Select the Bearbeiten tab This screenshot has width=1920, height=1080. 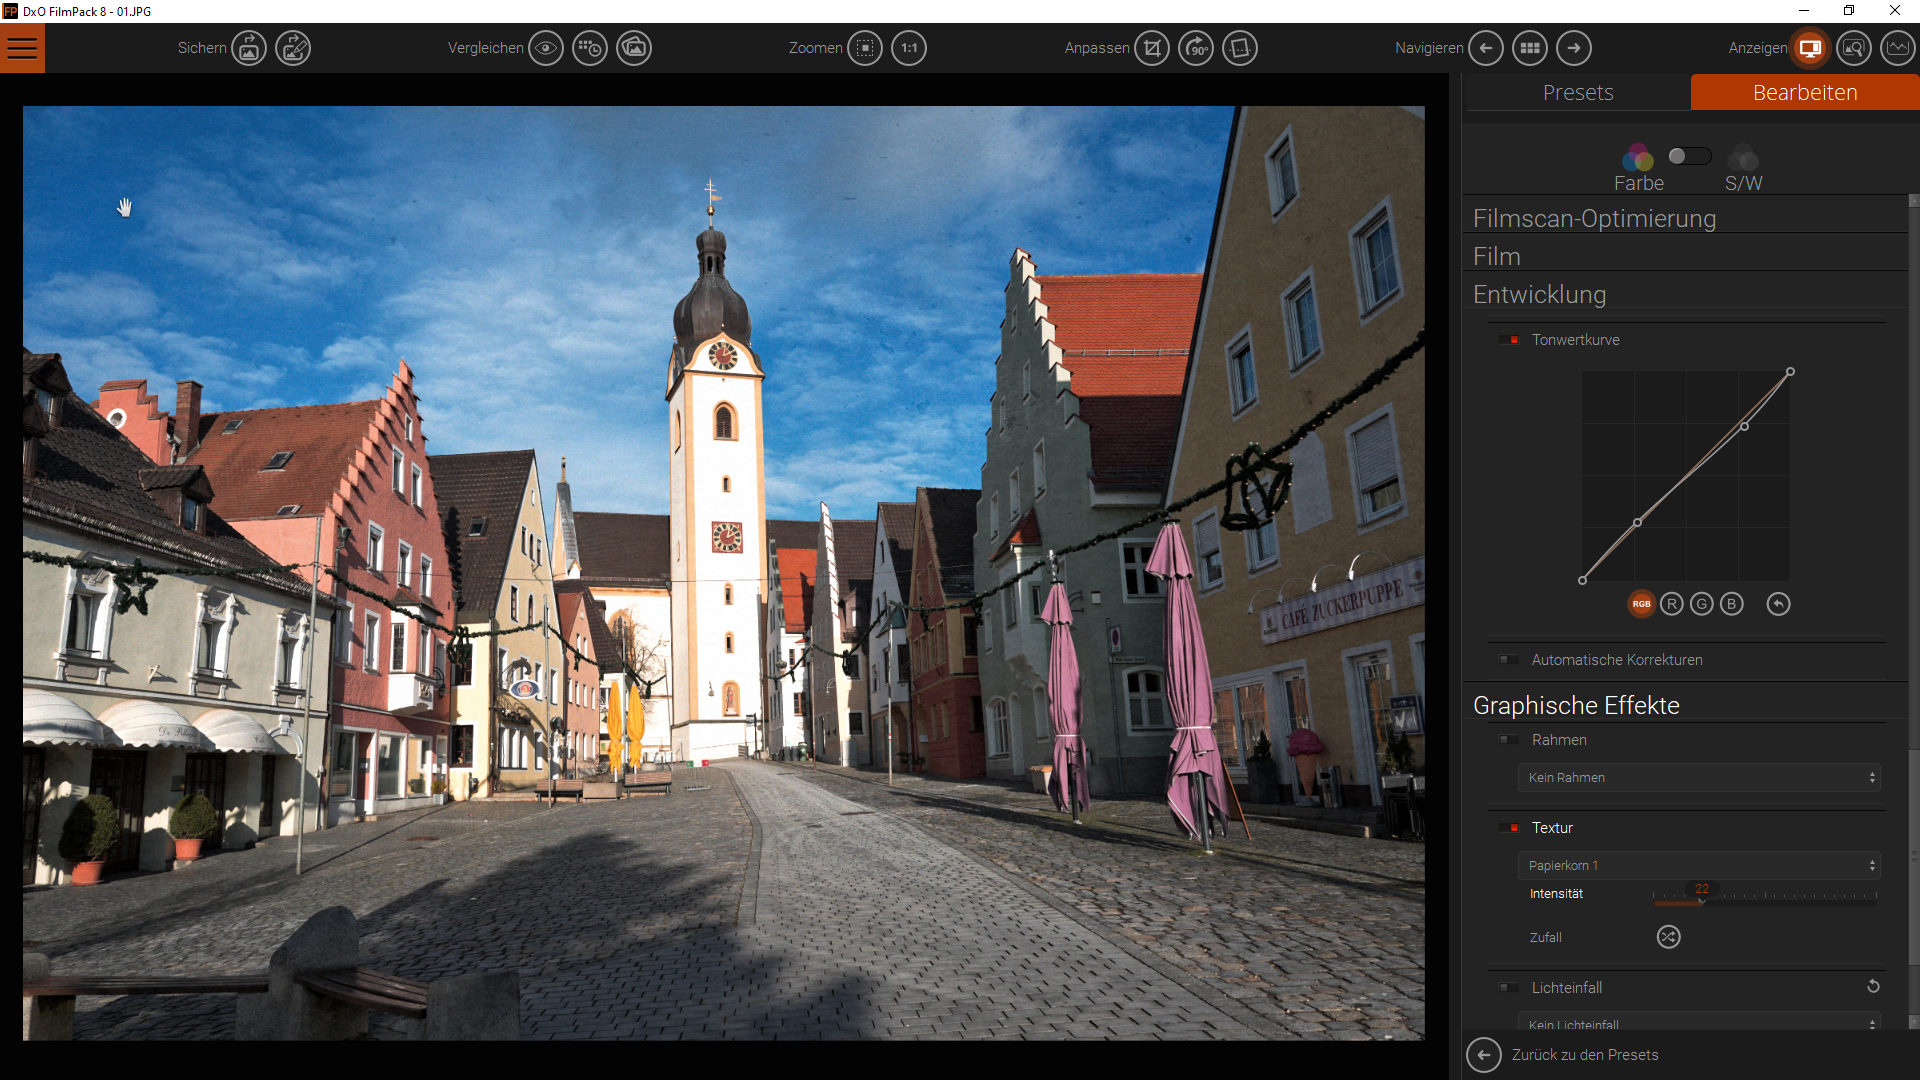coord(1805,92)
